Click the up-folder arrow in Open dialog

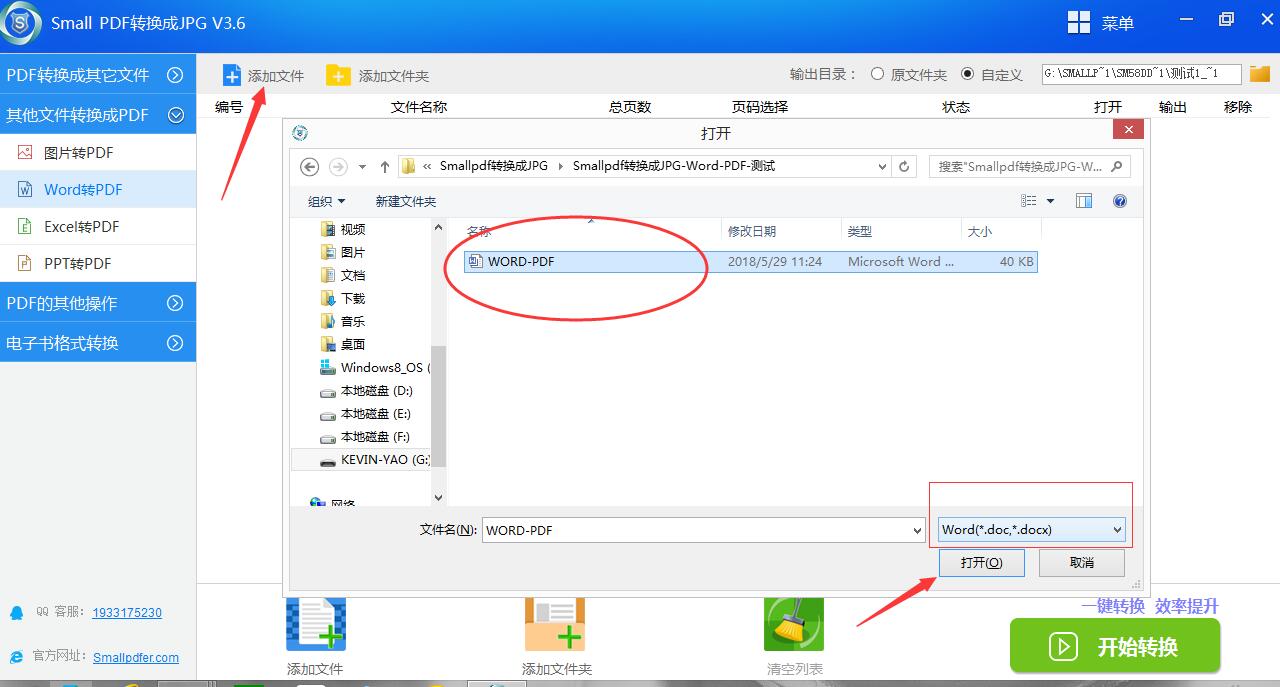coord(384,167)
